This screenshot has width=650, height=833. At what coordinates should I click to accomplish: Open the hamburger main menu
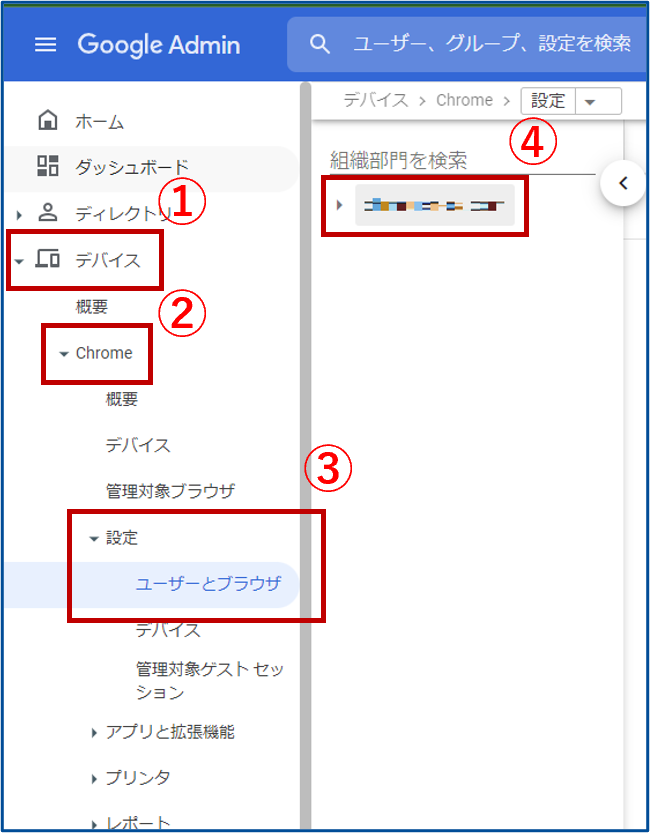tap(46, 45)
